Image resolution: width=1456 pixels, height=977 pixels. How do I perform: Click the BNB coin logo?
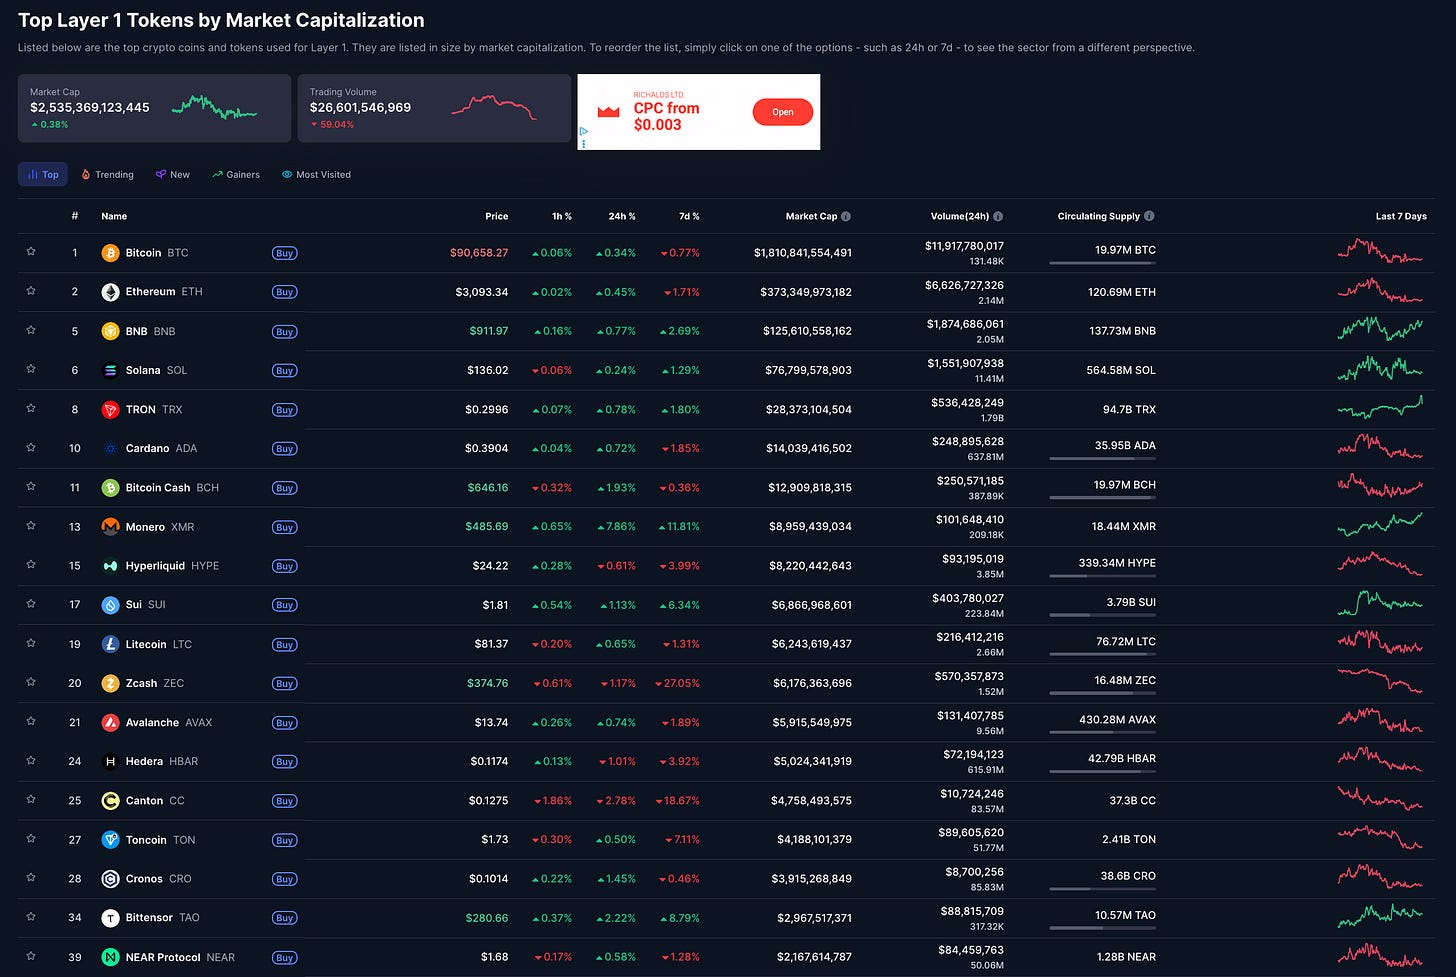point(110,331)
